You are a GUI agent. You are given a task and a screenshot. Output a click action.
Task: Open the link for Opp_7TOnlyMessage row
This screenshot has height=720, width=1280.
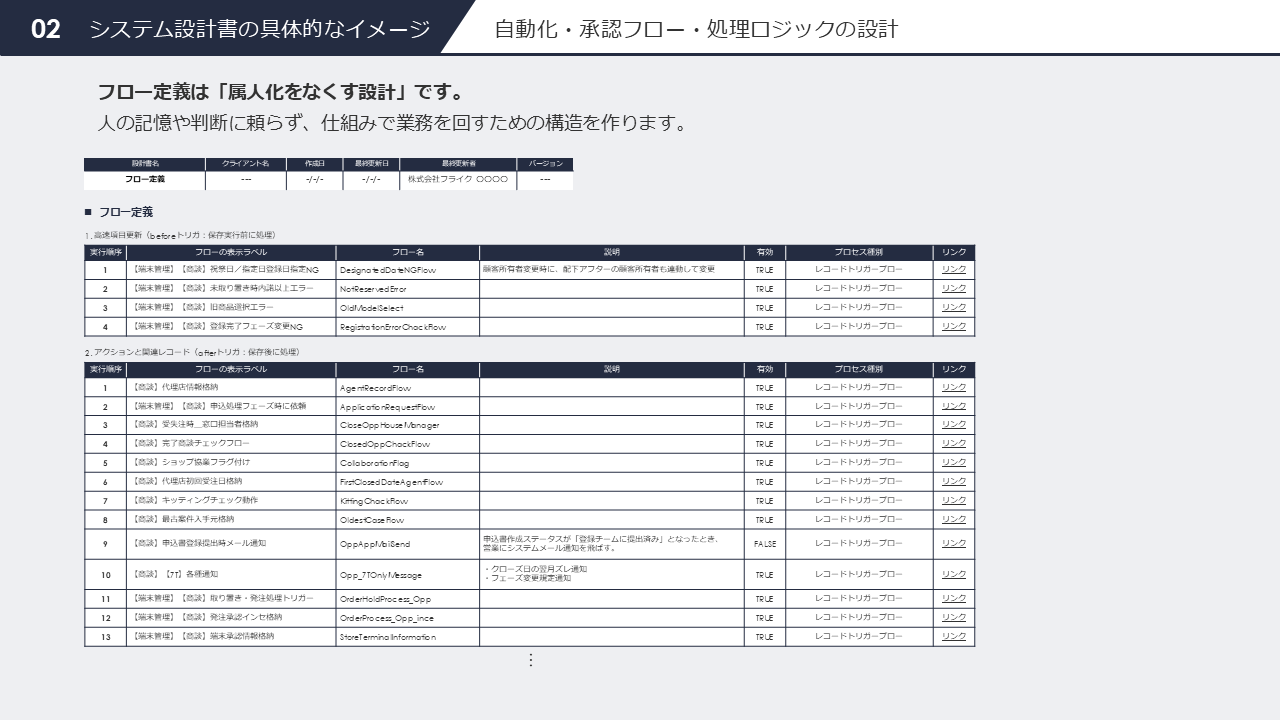click(954, 574)
